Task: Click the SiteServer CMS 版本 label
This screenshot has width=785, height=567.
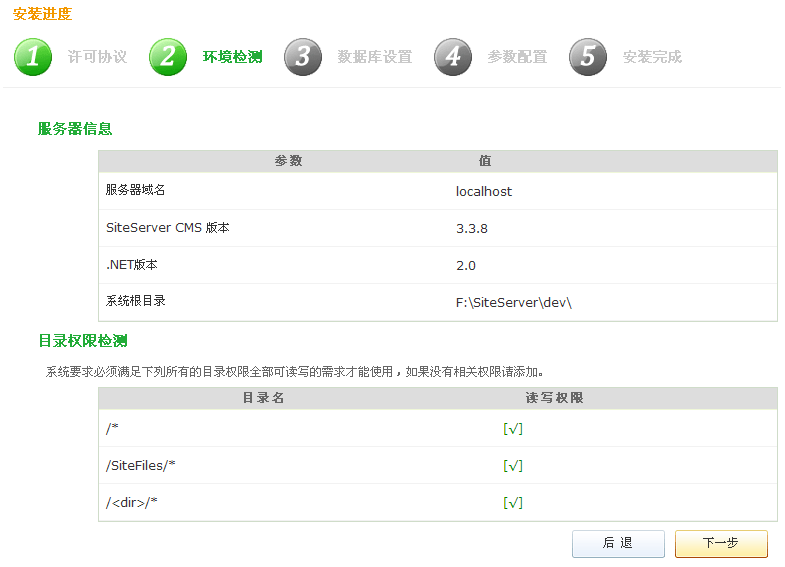Action: 168,228
